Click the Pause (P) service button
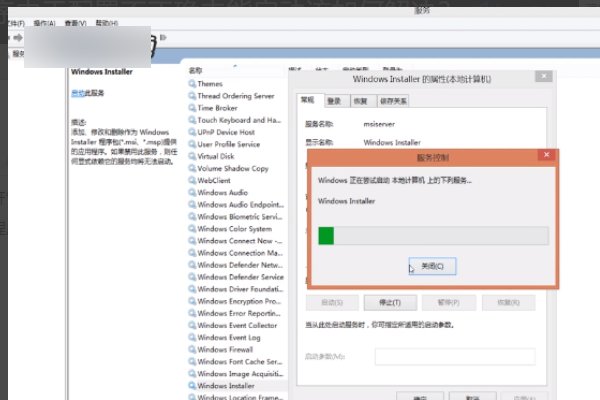This screenshot has height=400, width=600. click(449, 302)
